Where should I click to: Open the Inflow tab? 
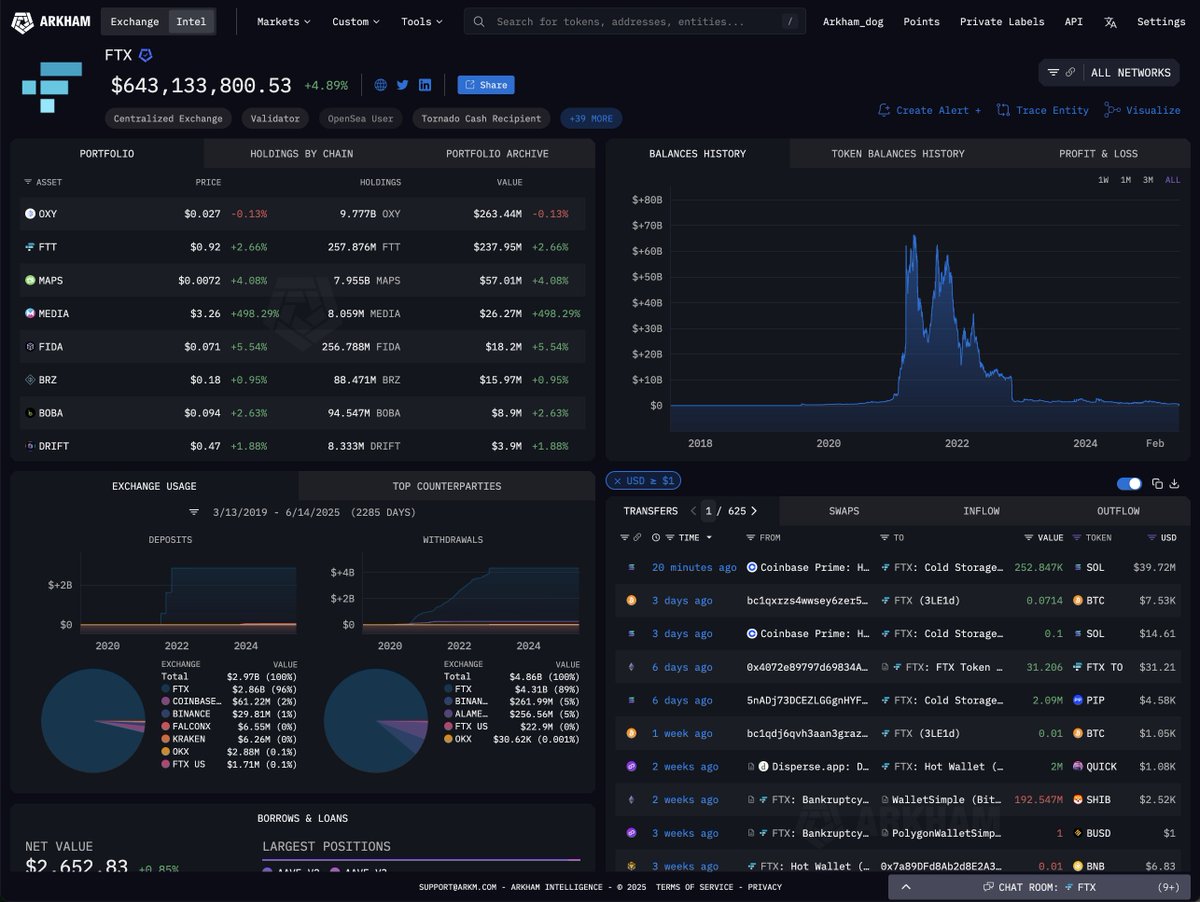pos(981,511)
